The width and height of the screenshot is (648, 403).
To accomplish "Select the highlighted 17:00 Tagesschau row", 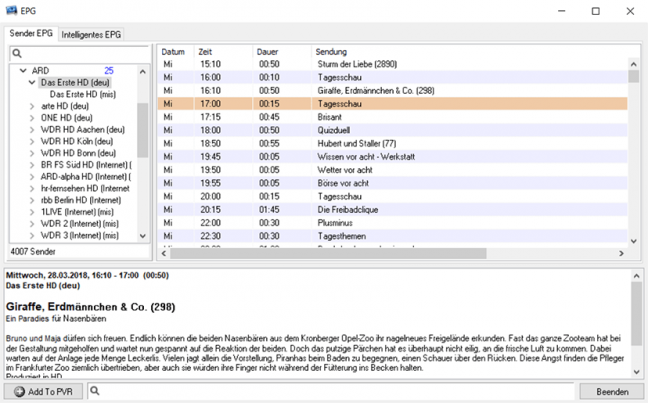I will (393, 104).
